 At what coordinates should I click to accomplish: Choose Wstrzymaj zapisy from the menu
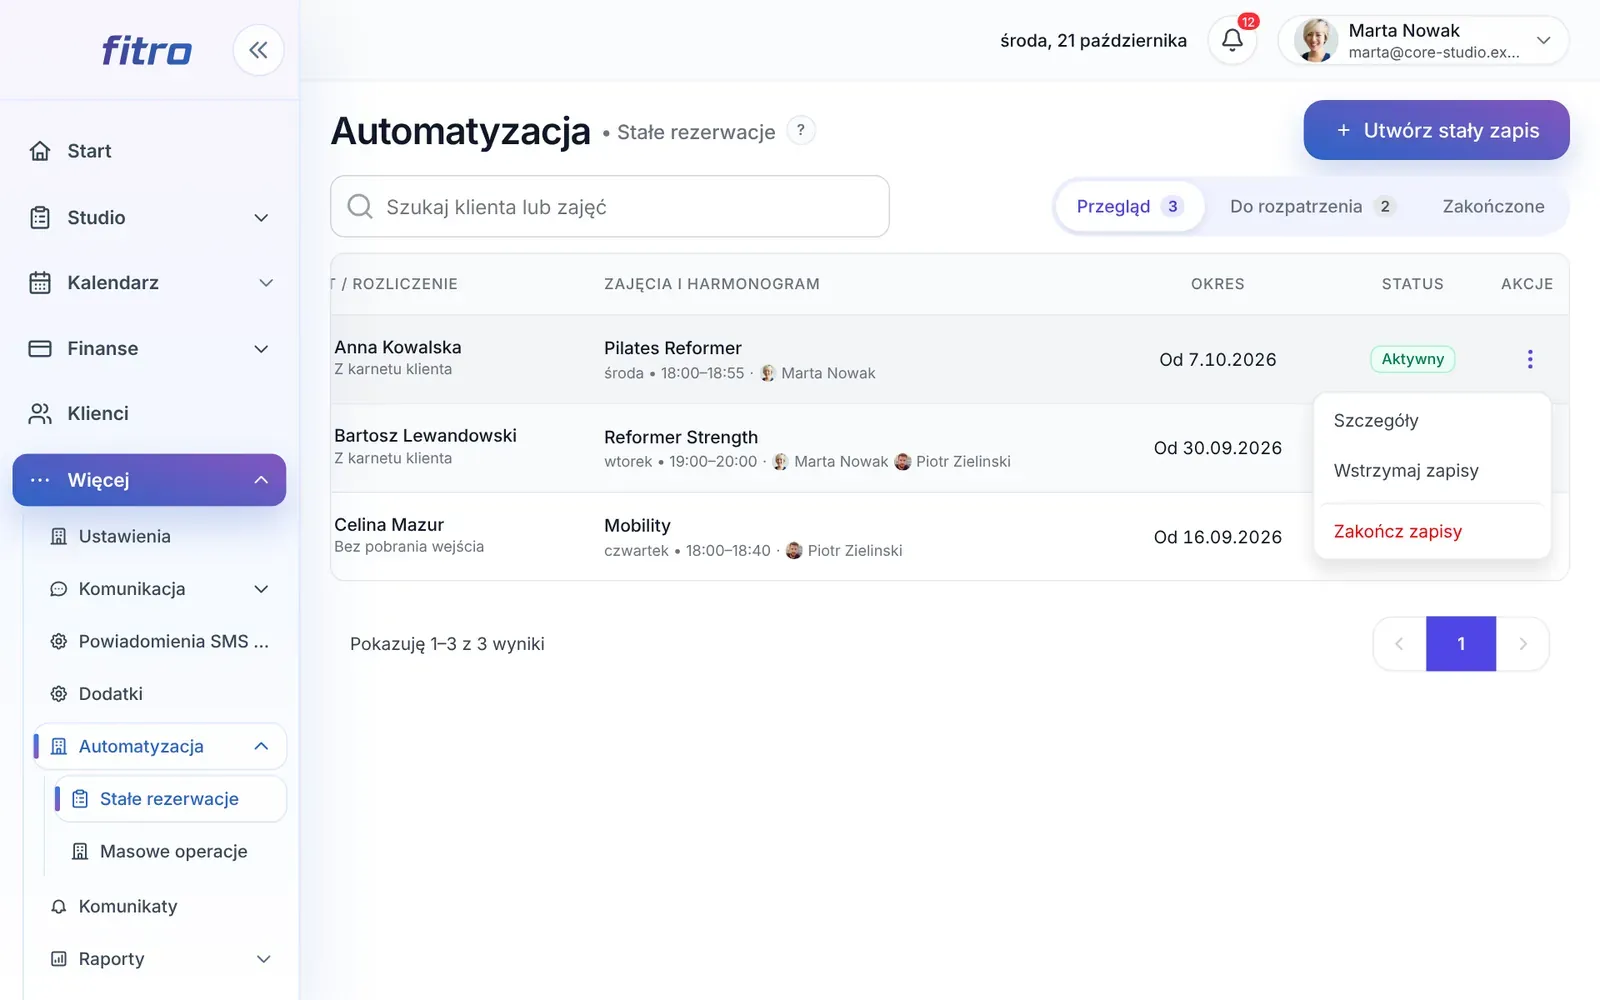tap(1432, 471)
